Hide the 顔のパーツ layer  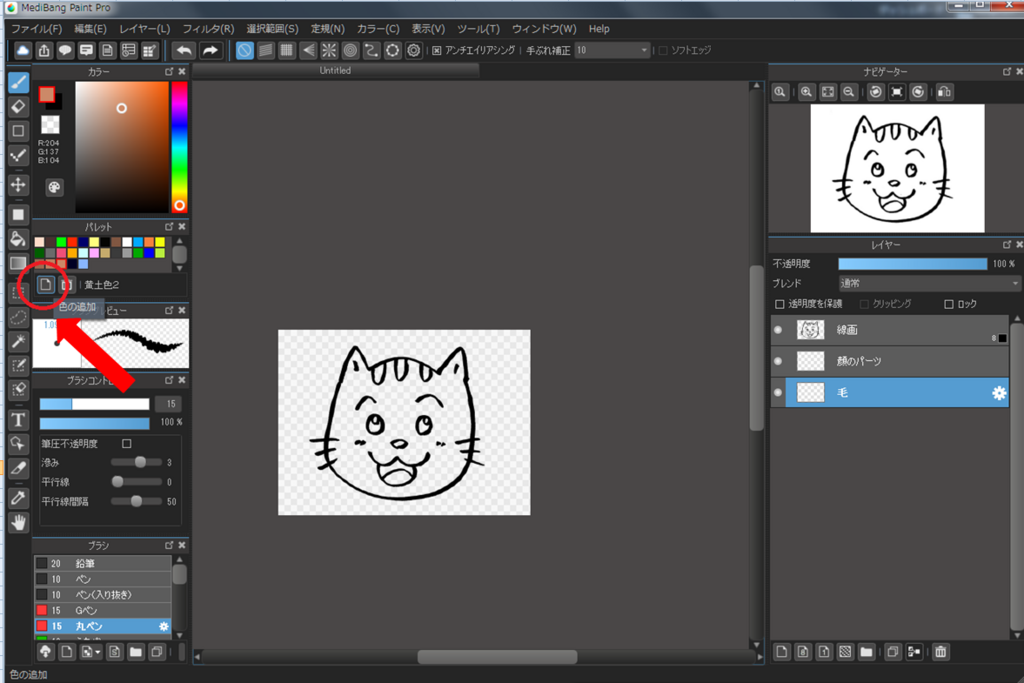click(778, 361)
